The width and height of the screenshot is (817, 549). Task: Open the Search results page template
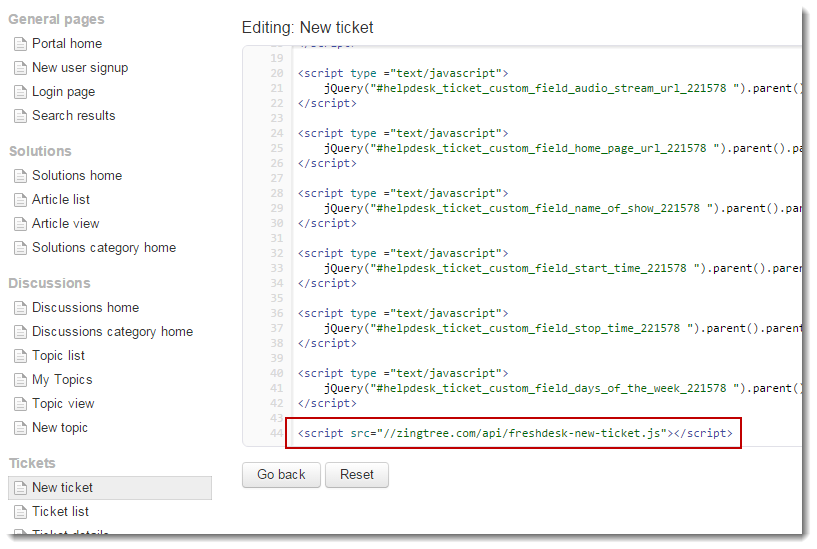(x=74, y=116)
